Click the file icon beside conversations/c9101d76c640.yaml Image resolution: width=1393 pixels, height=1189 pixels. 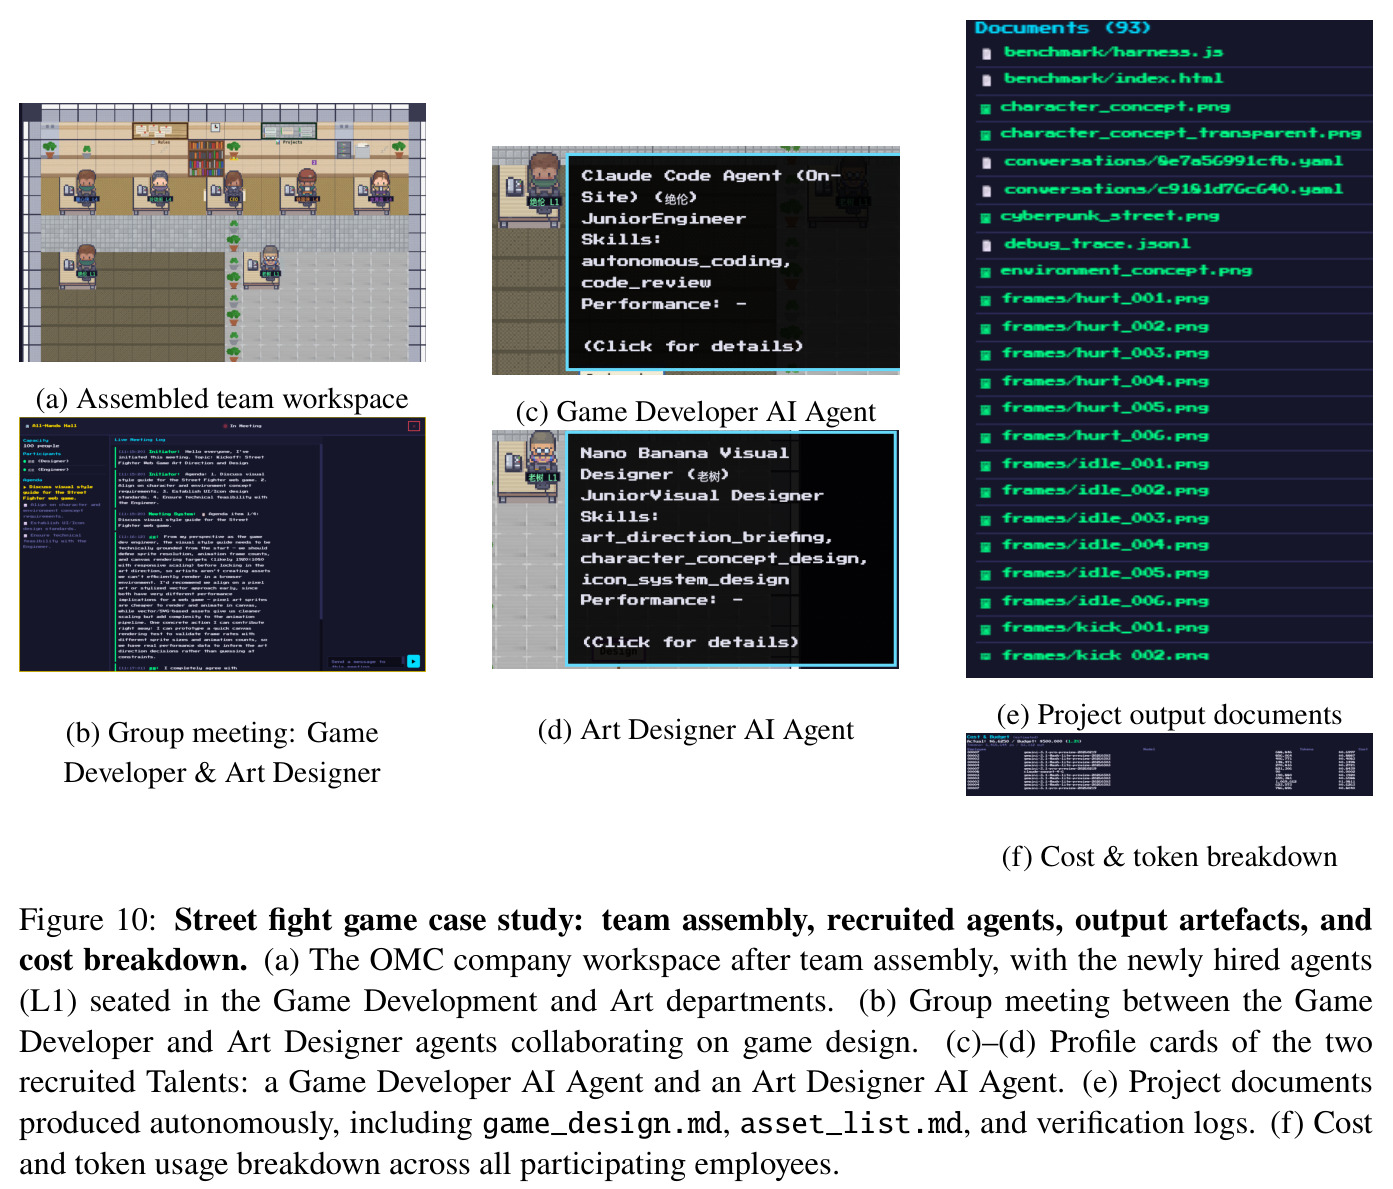point(987,190)
